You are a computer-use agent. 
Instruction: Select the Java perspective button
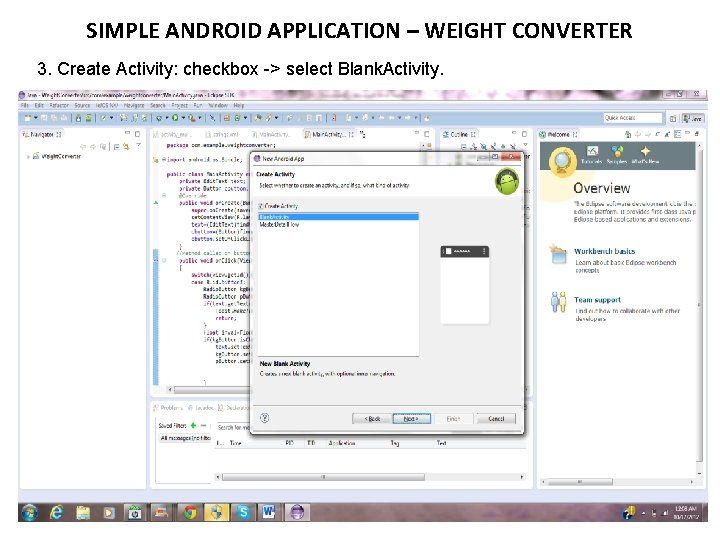click(x=693, y=118)
